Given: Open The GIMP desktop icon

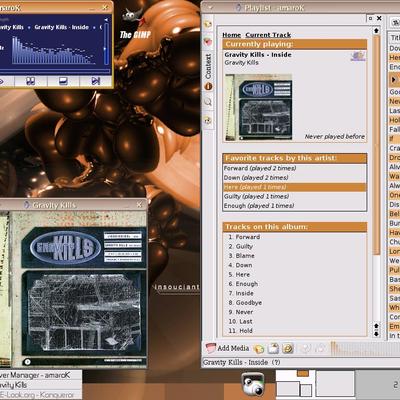Looking at the screenshot, I should click(135, 24).
